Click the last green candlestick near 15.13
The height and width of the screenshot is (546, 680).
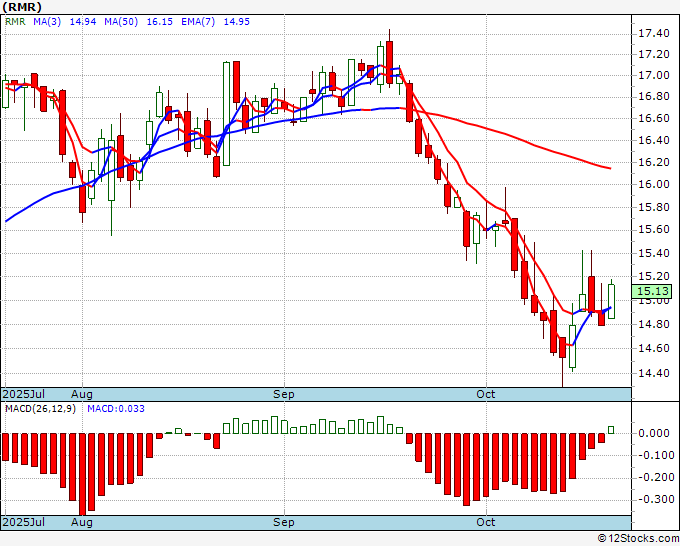(x=611, y=301)
